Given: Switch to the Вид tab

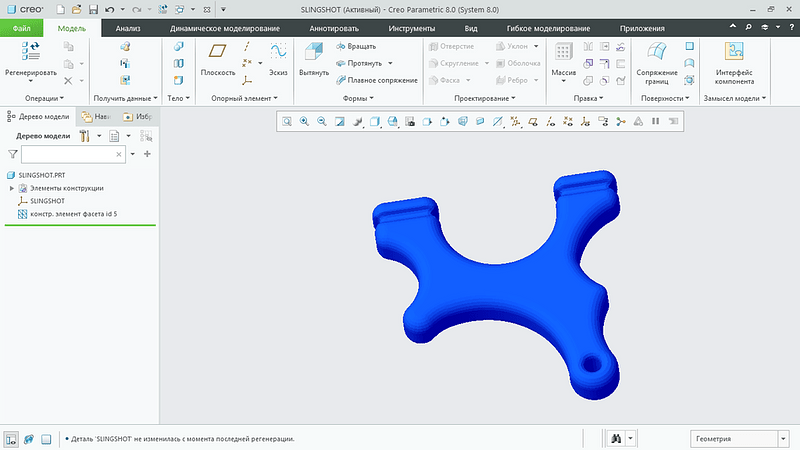Looking at the screenshot, I should coord(471,28).
